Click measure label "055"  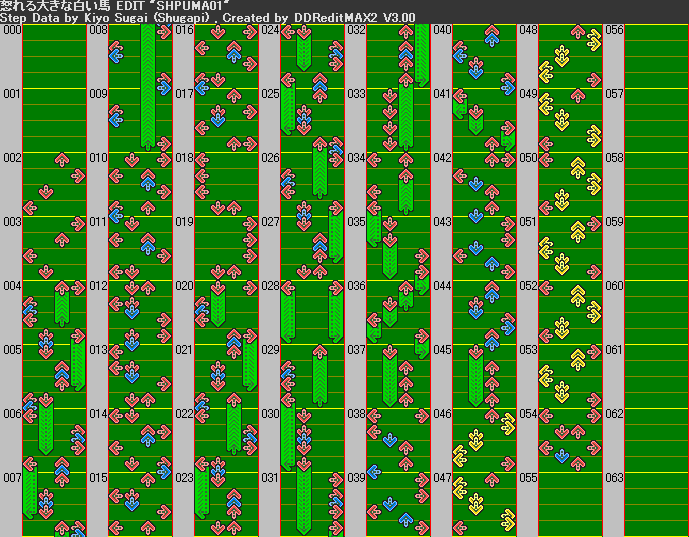[528, 478]
